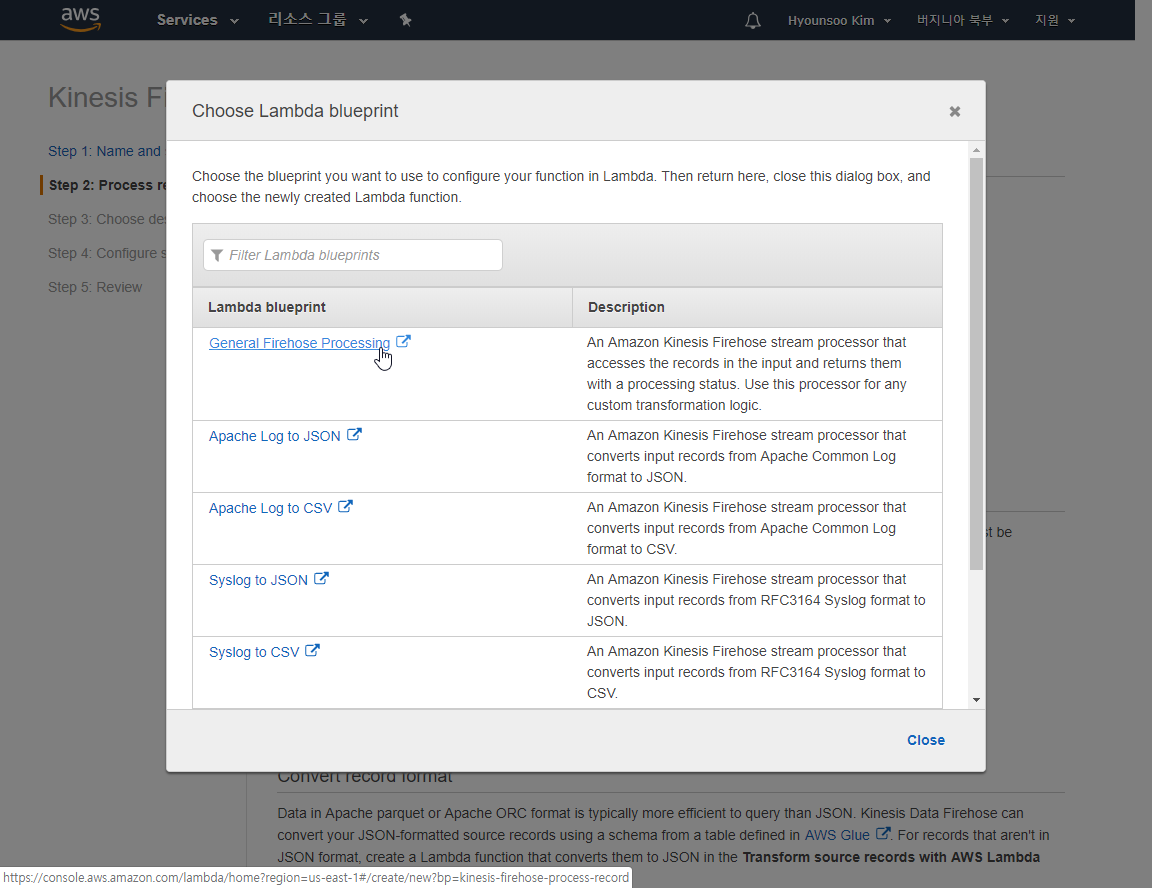1152x888 pixels.
Task: Open the AWS Glue link in background page
Action: [838, 835]
